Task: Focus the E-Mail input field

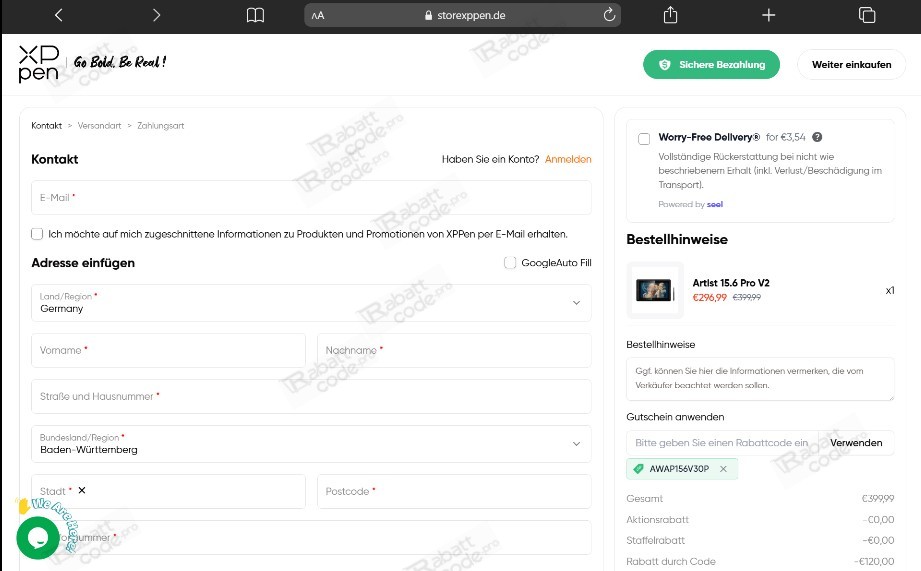Action: pos(311,197)
